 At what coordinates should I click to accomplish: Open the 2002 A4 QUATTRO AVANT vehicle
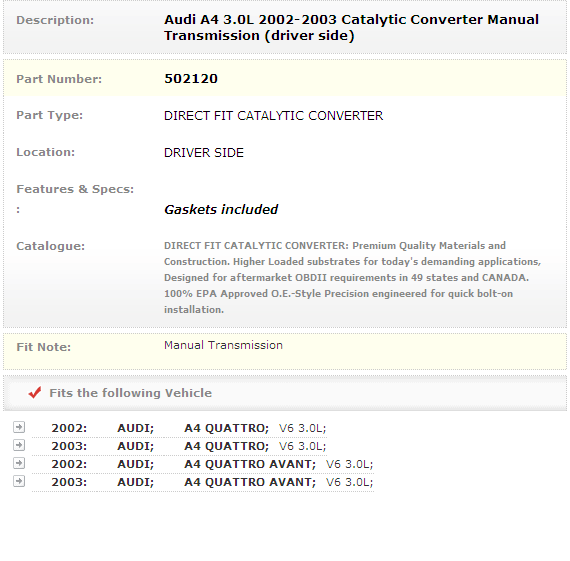pos(203,464)
